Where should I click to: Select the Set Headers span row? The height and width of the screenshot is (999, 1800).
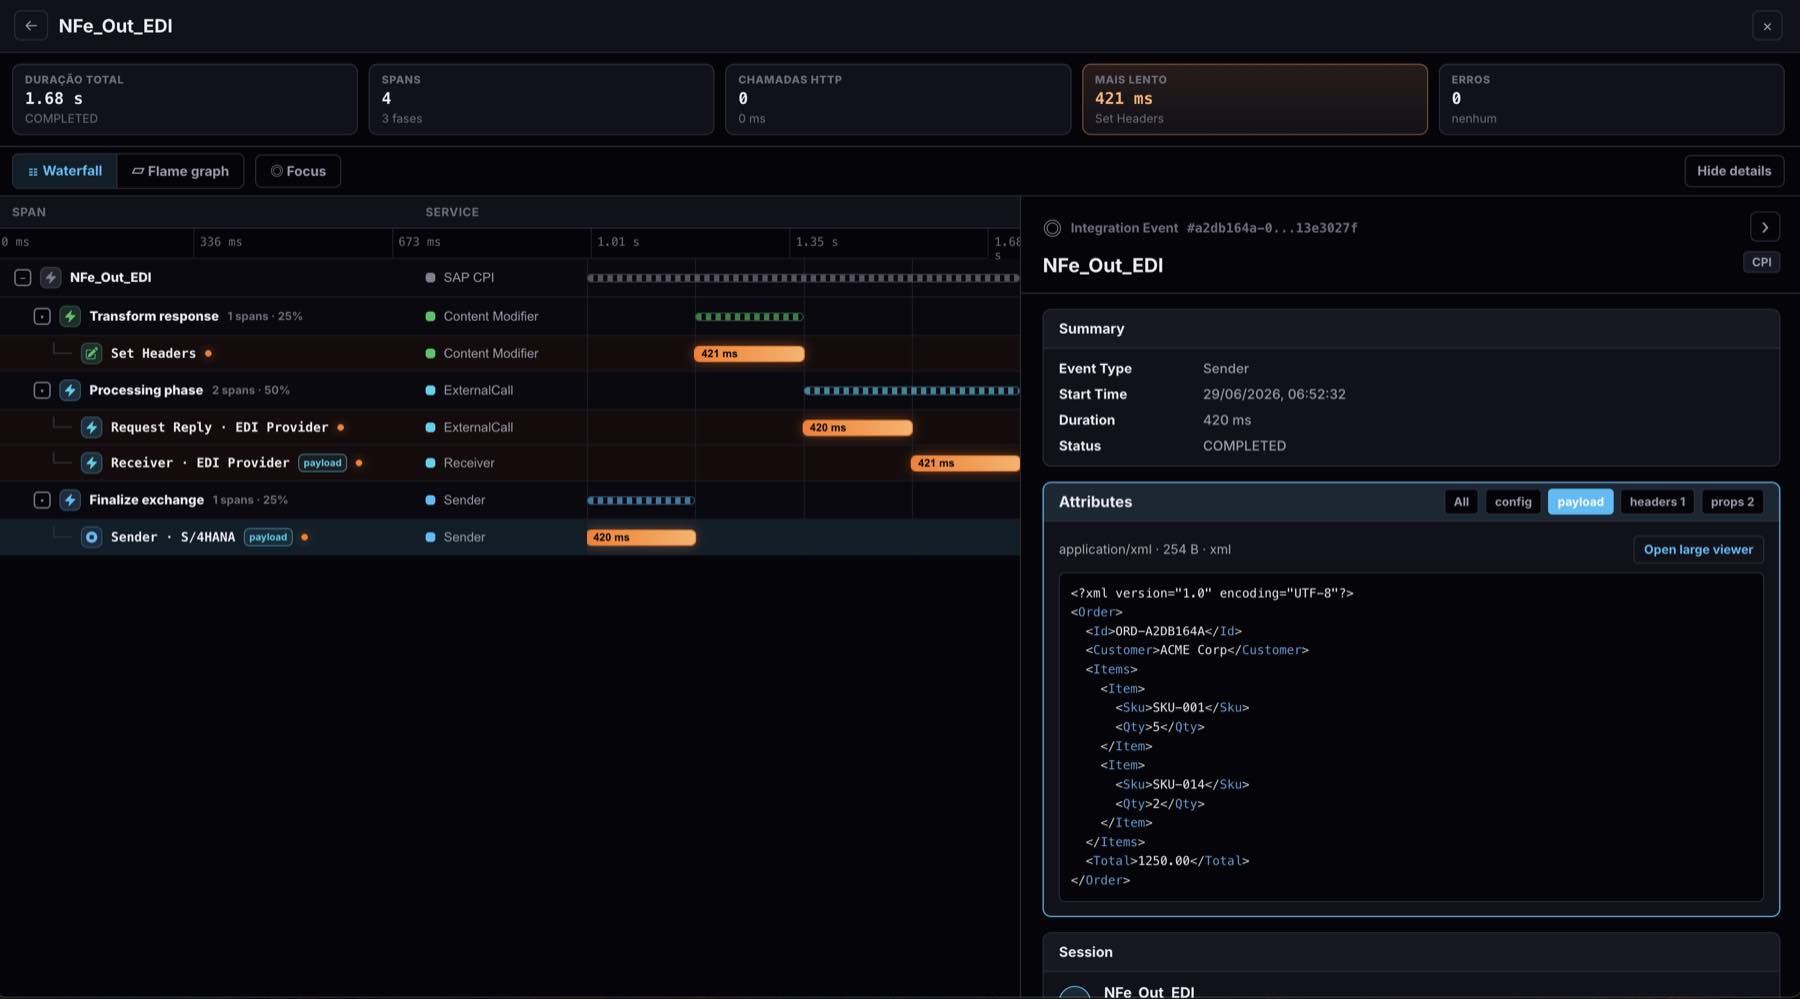click(510, 354)
